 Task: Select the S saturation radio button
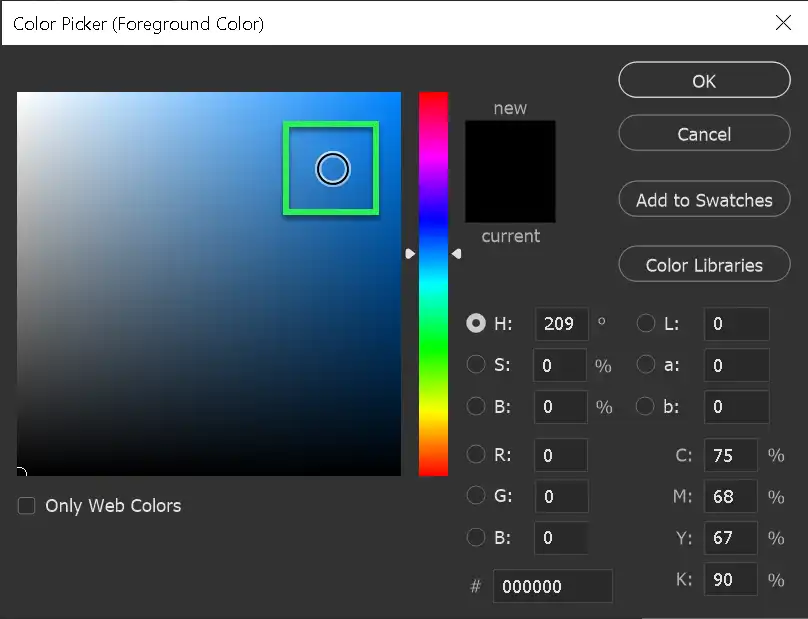pos(476,364)
